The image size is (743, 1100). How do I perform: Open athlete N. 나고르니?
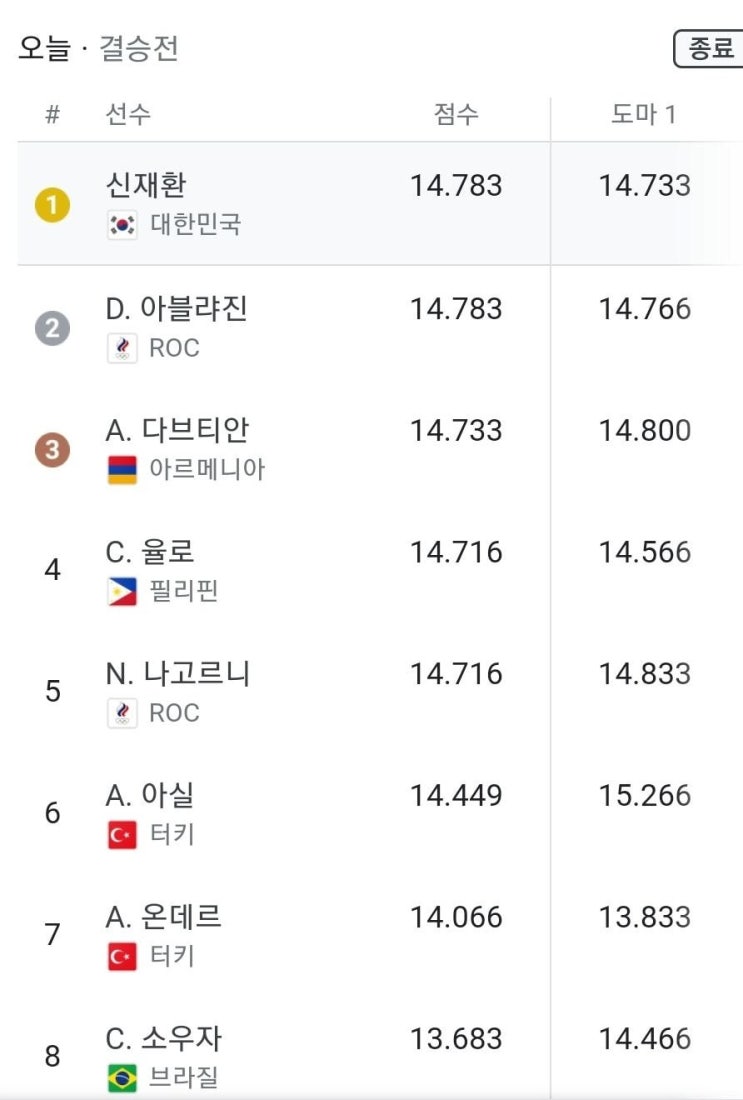point(178,673)
